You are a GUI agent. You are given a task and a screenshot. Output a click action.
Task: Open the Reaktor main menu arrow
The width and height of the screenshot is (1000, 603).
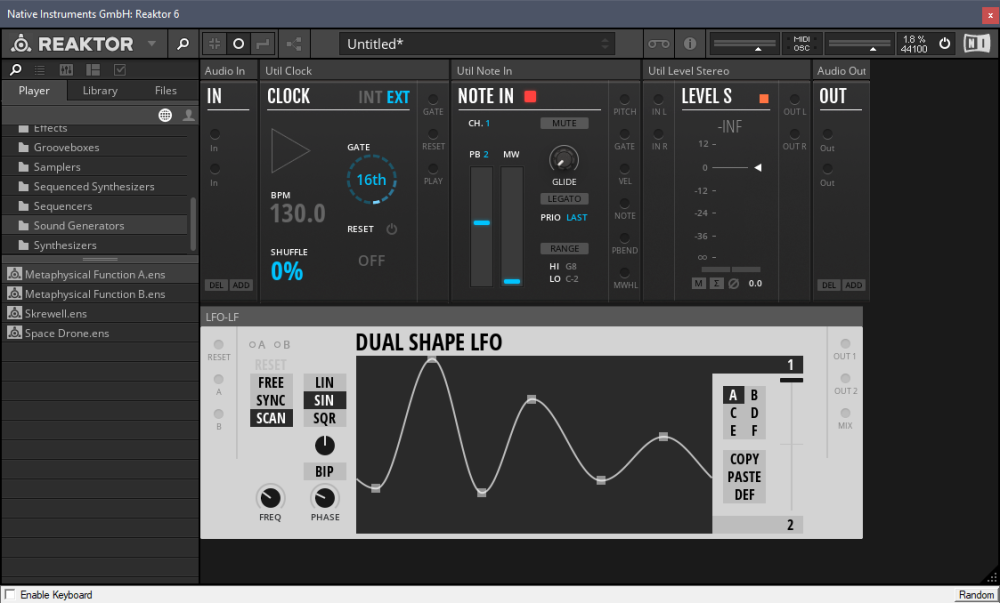click(x=152, y=44)
